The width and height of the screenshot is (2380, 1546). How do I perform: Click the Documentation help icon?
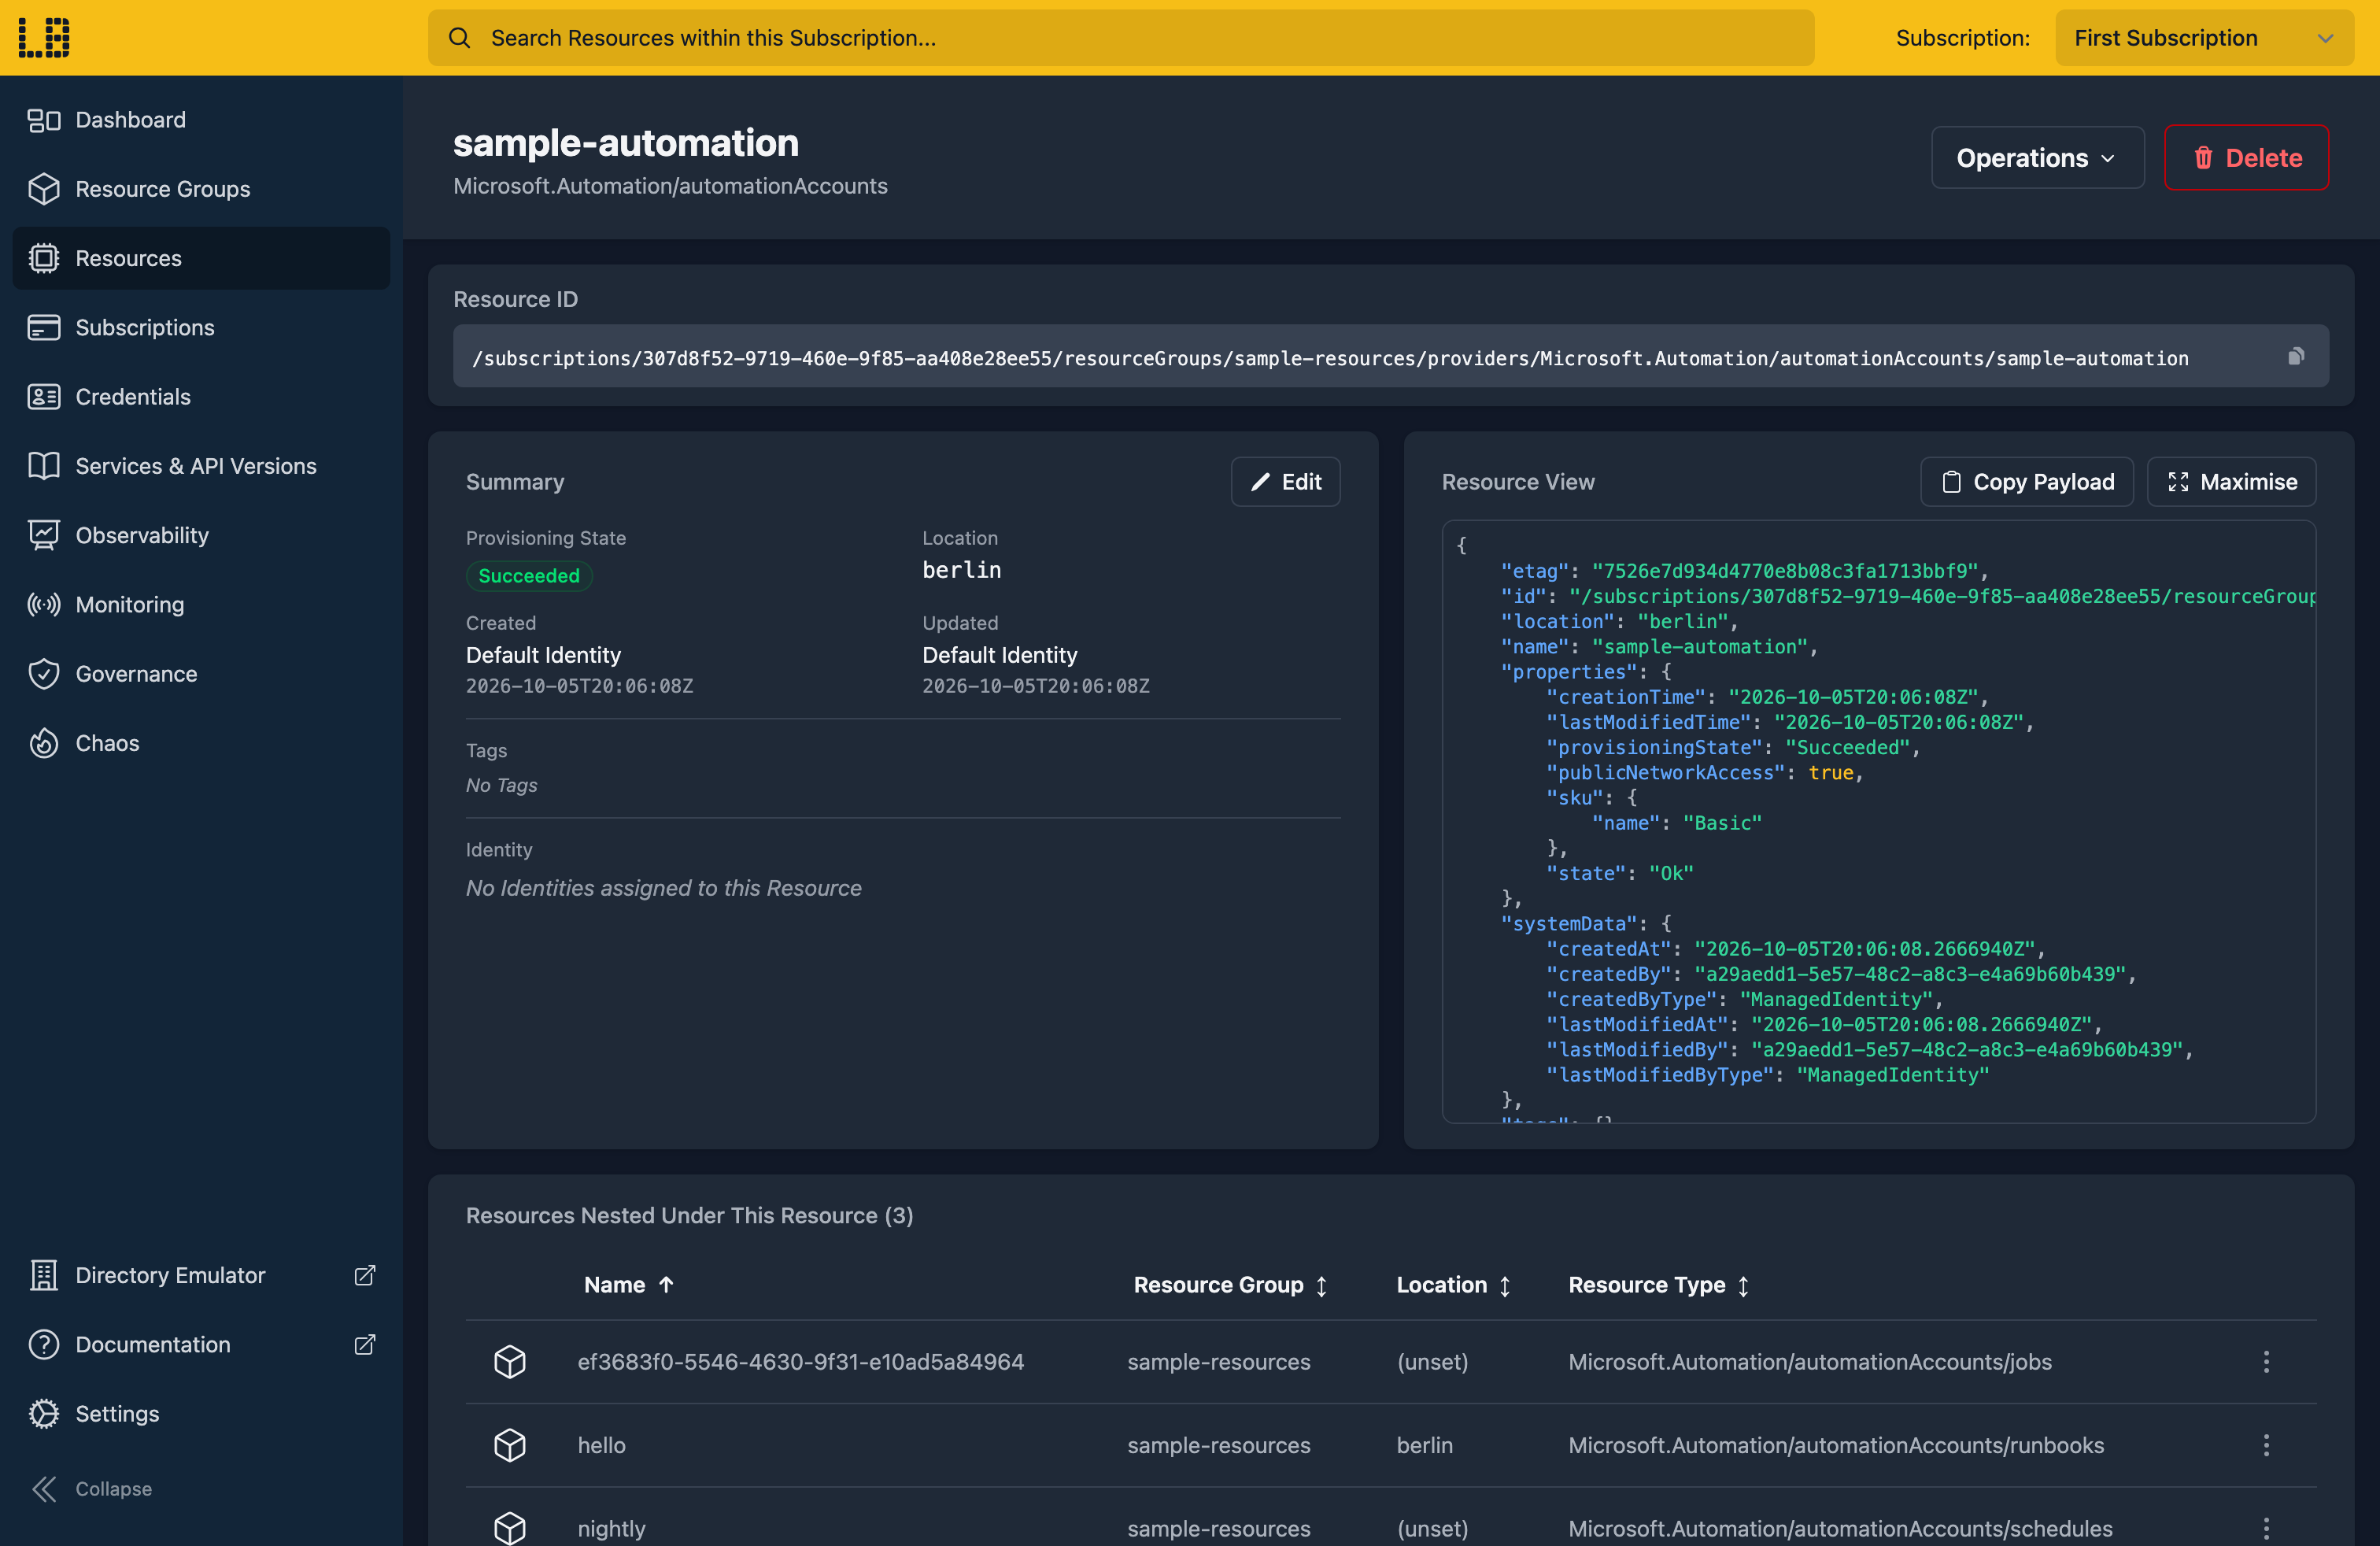(x=44, y=1344)
